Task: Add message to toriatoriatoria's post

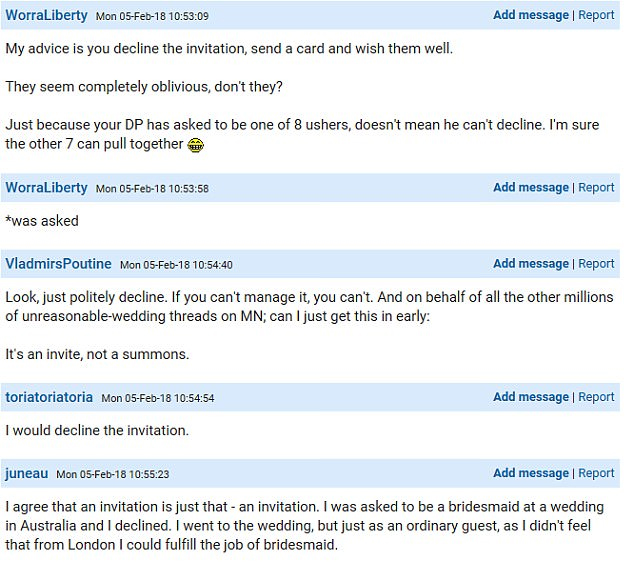Action: [x=531, y=397]
